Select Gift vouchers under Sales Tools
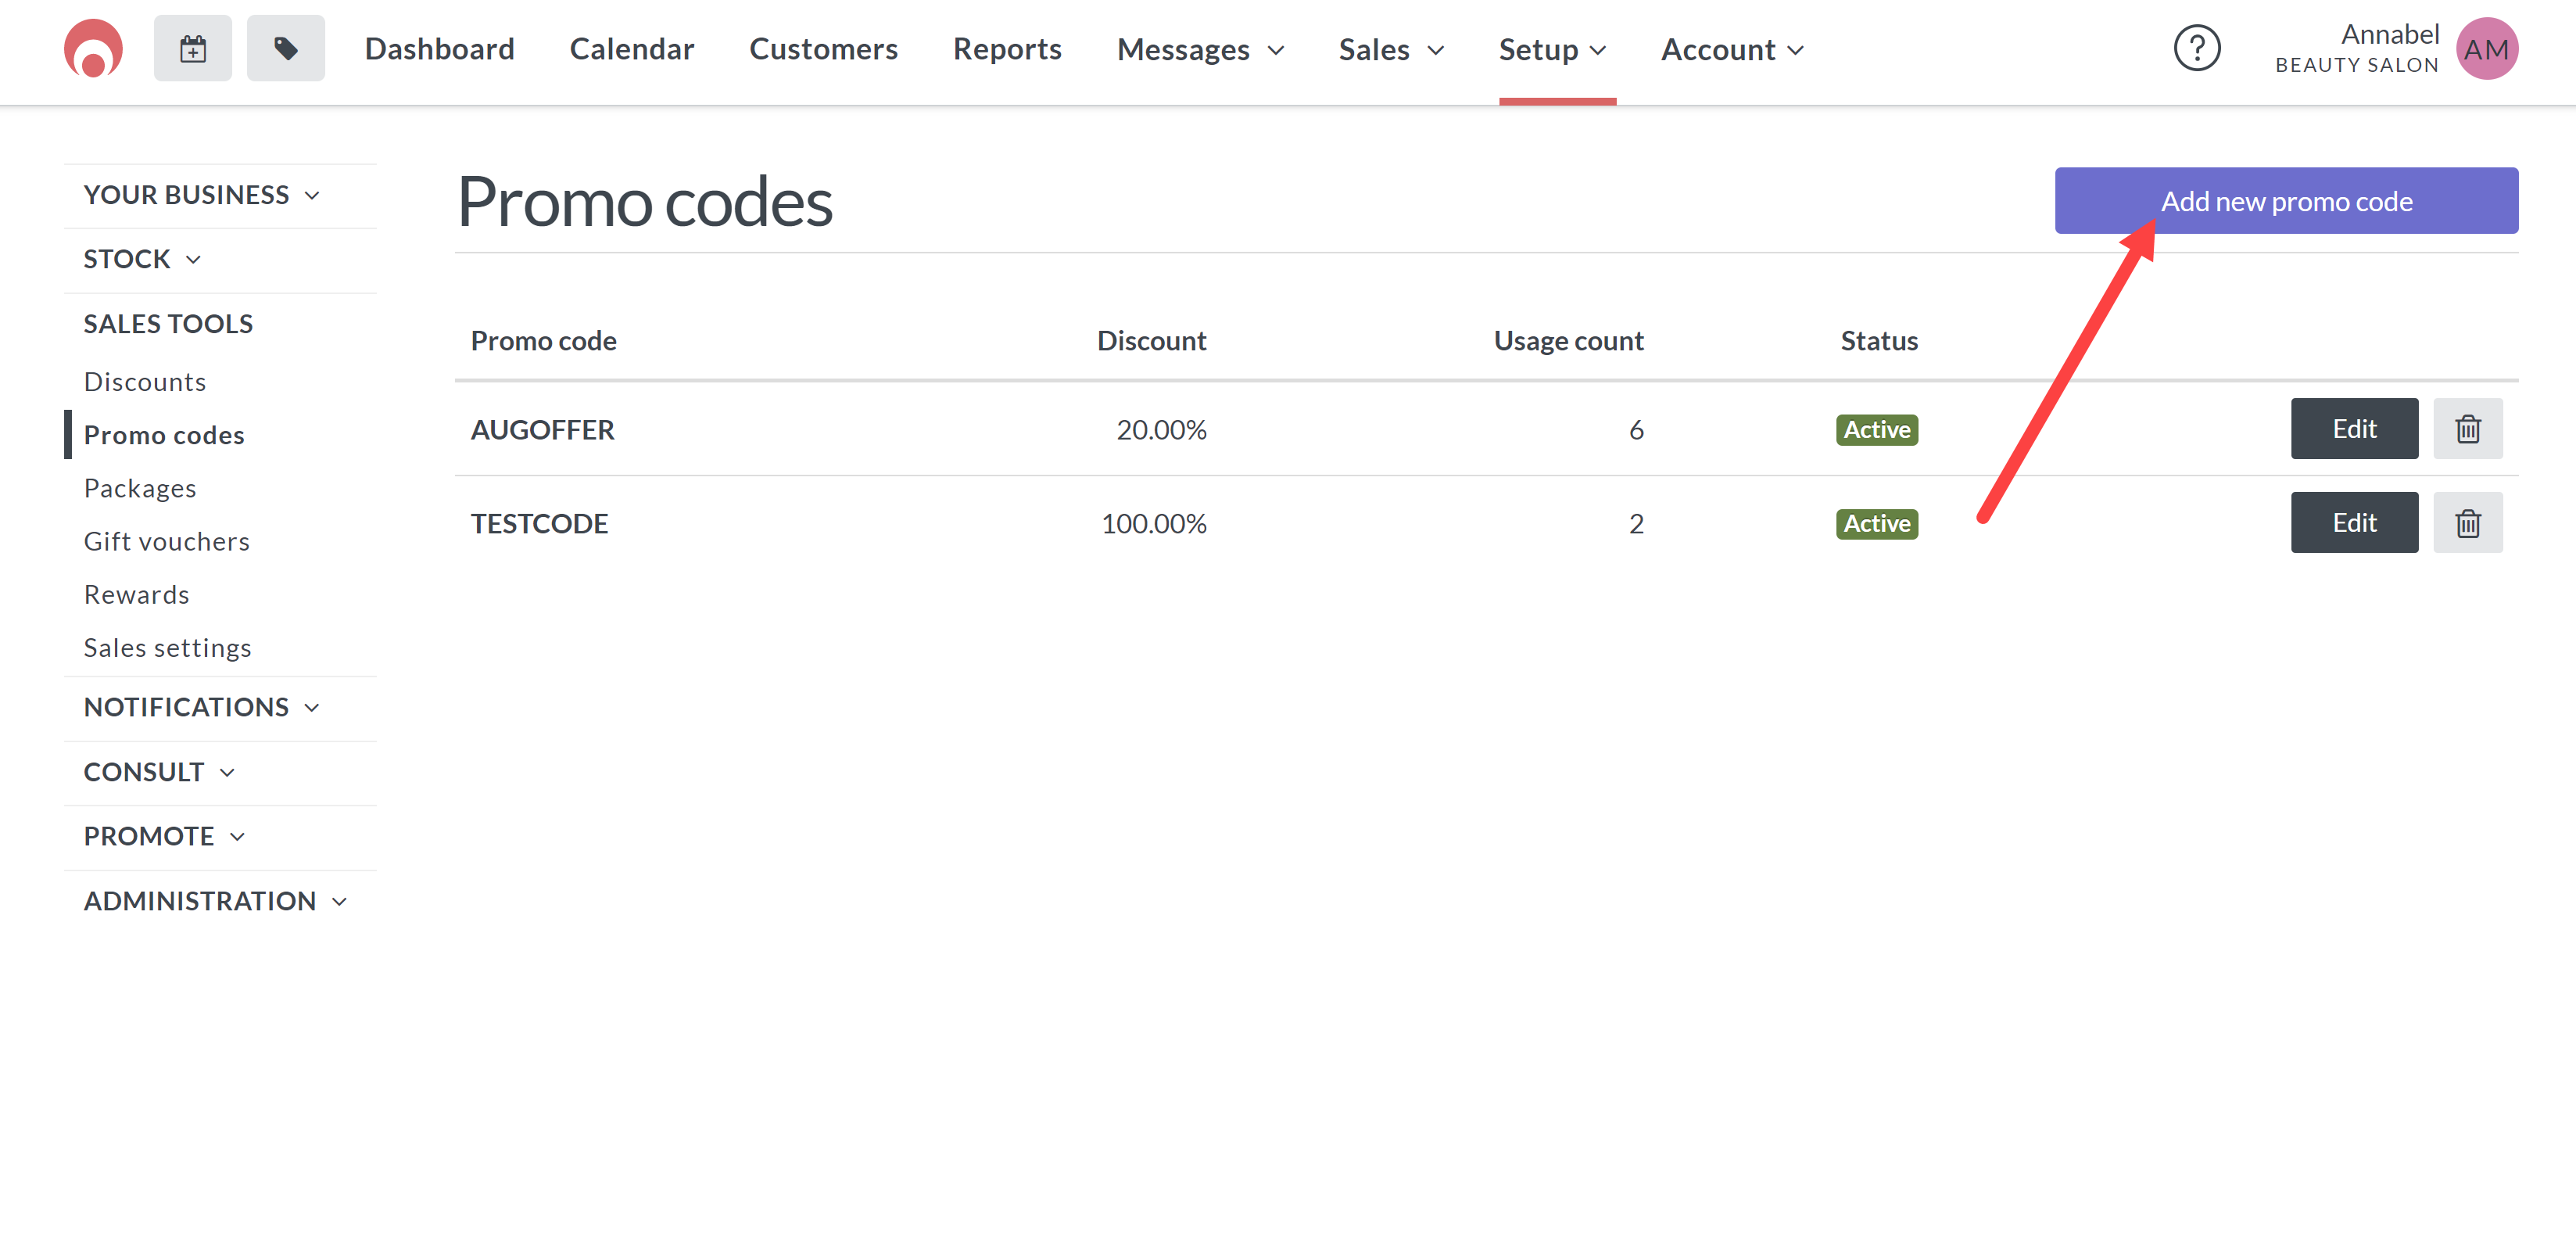The image size is (2576, 1249). coord(167,539)
